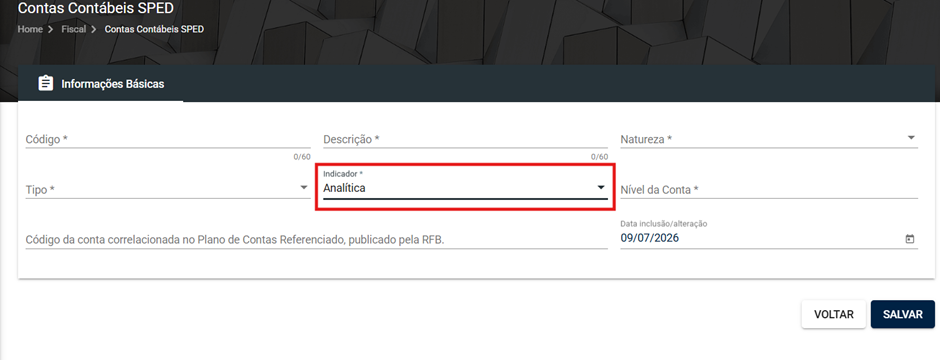Click the Plano de Contas Referenciado code field
The width and height of the screenshot is (940, 360).
(x=317, y=240)
